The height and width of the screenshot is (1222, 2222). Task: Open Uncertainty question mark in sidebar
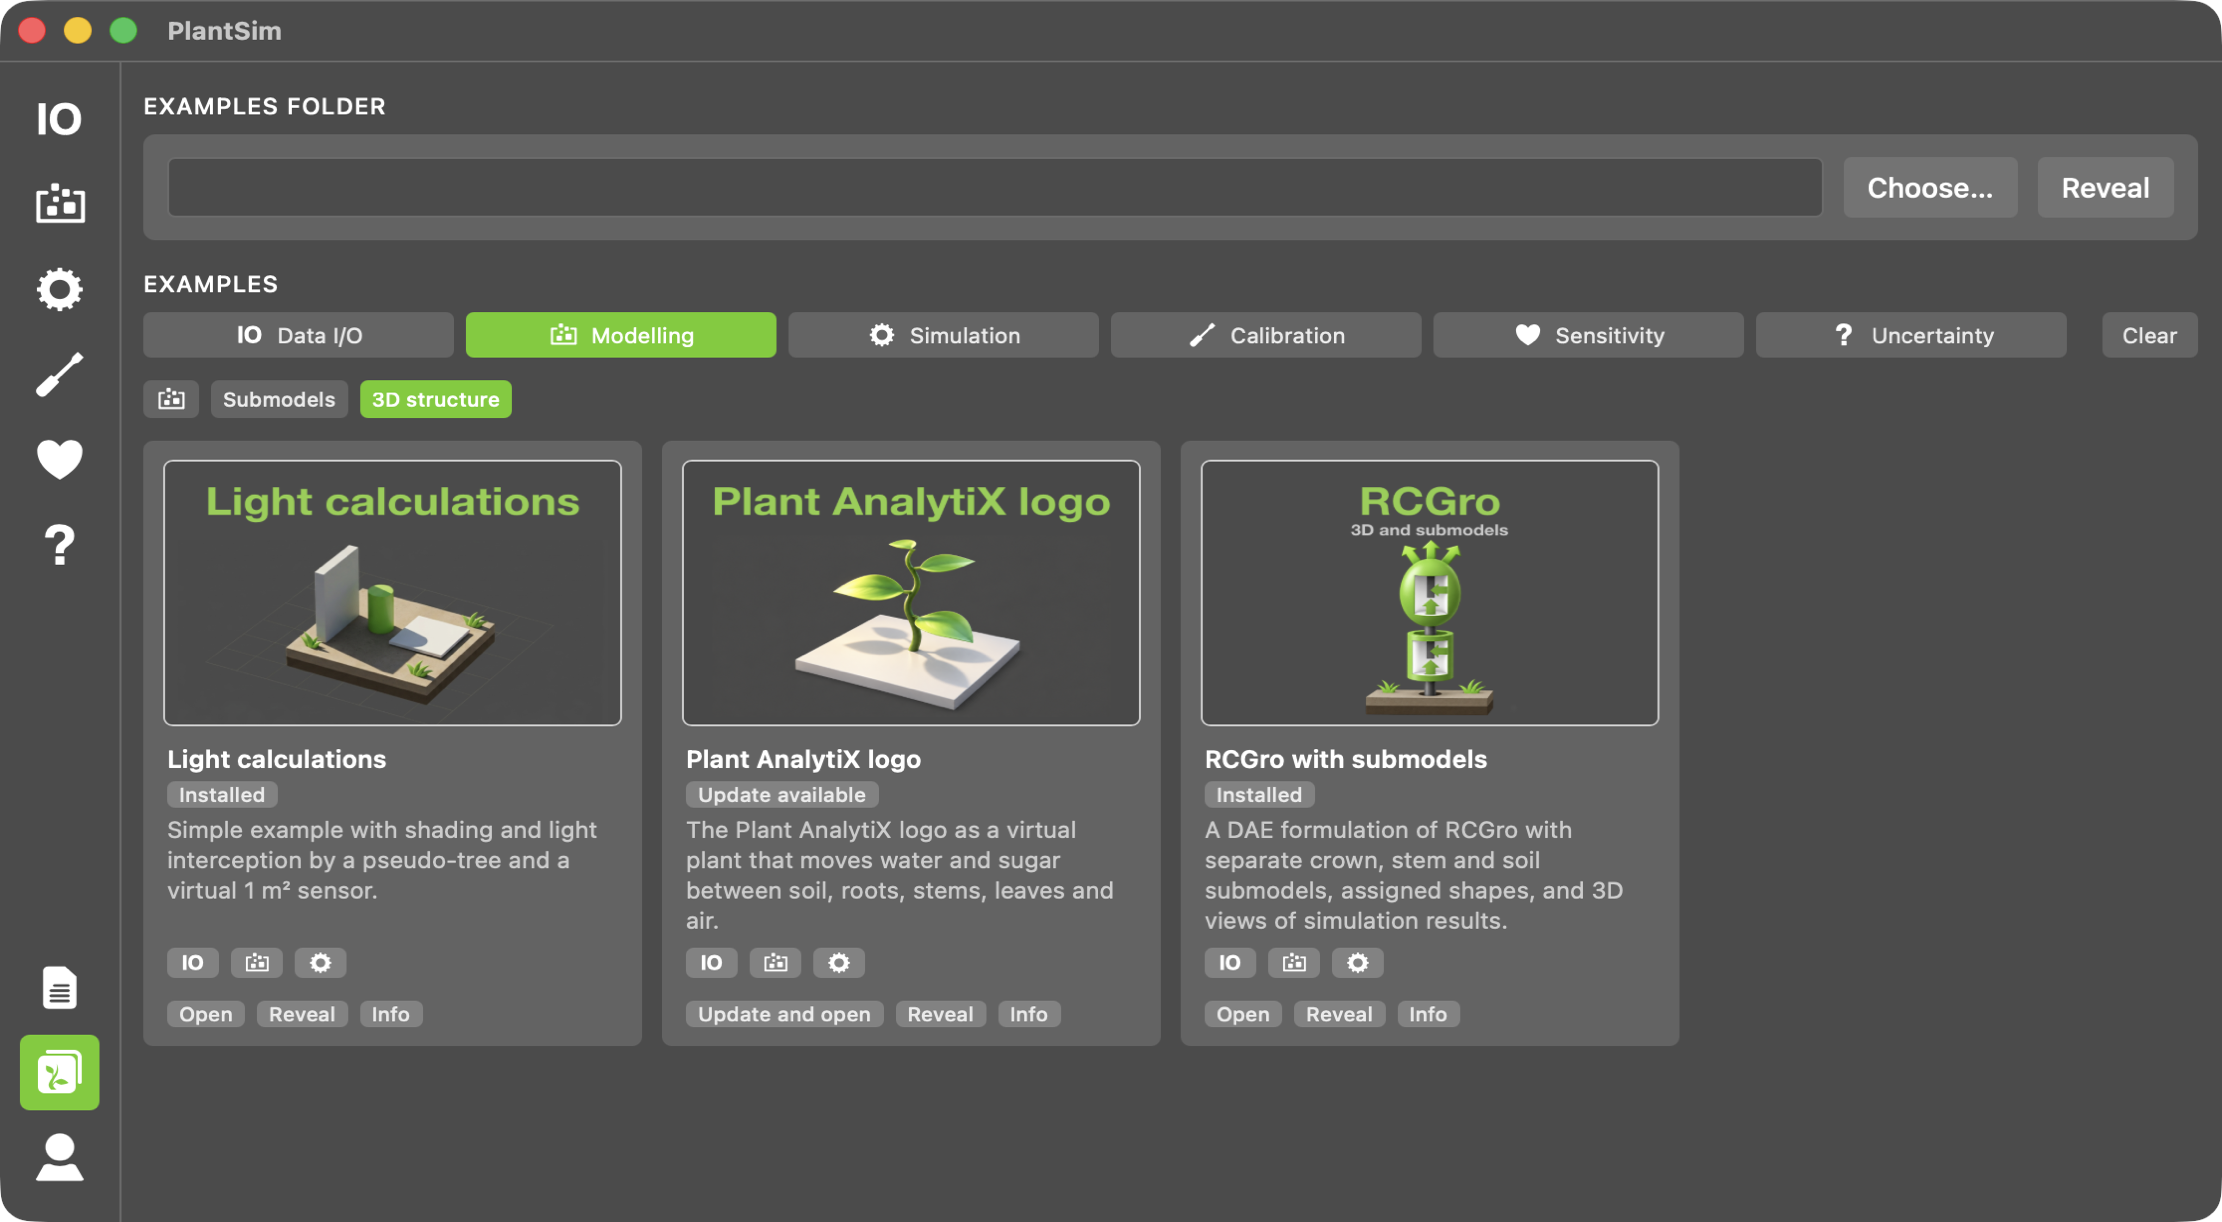(60, 545)
